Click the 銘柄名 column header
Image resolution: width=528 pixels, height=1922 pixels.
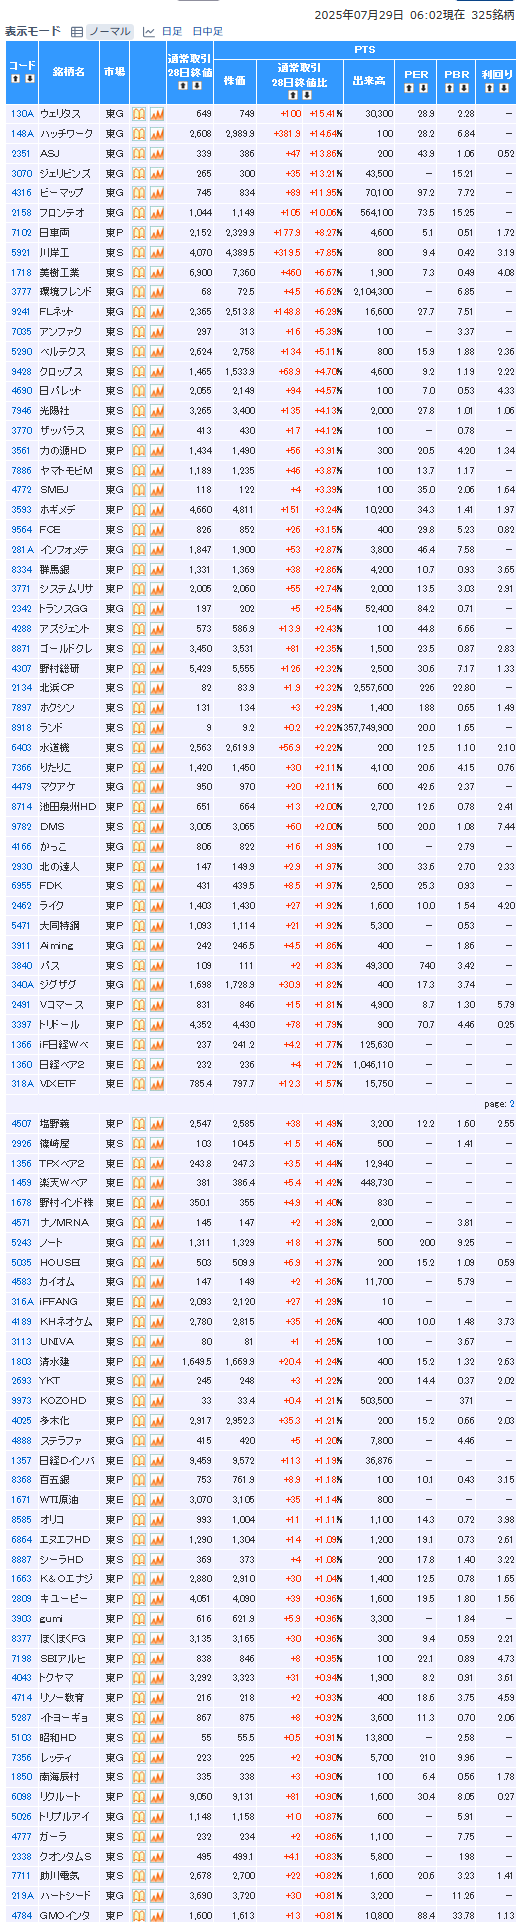coord(68,72)
